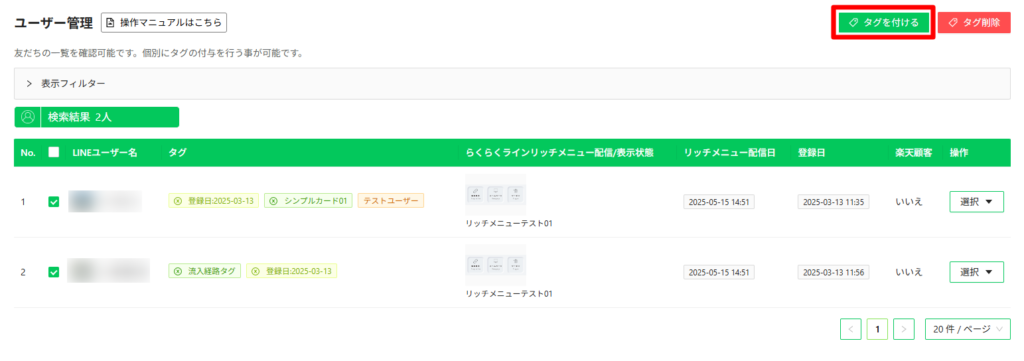Open the 操作マニュアルはこちら manual link

click(x=164, y=23)
